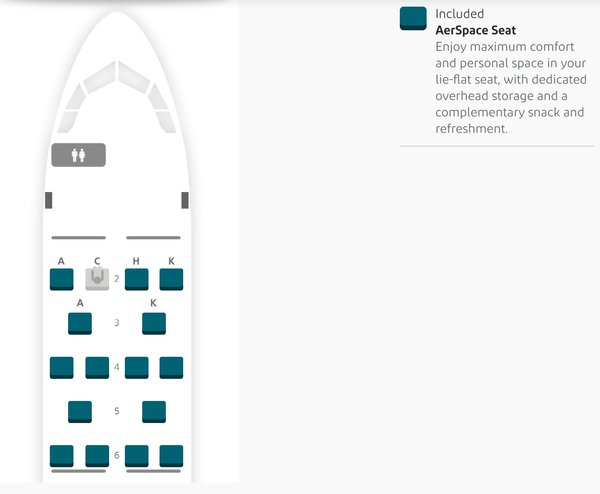Select seat 2H

pyautogui.click(x=137, y=279)
